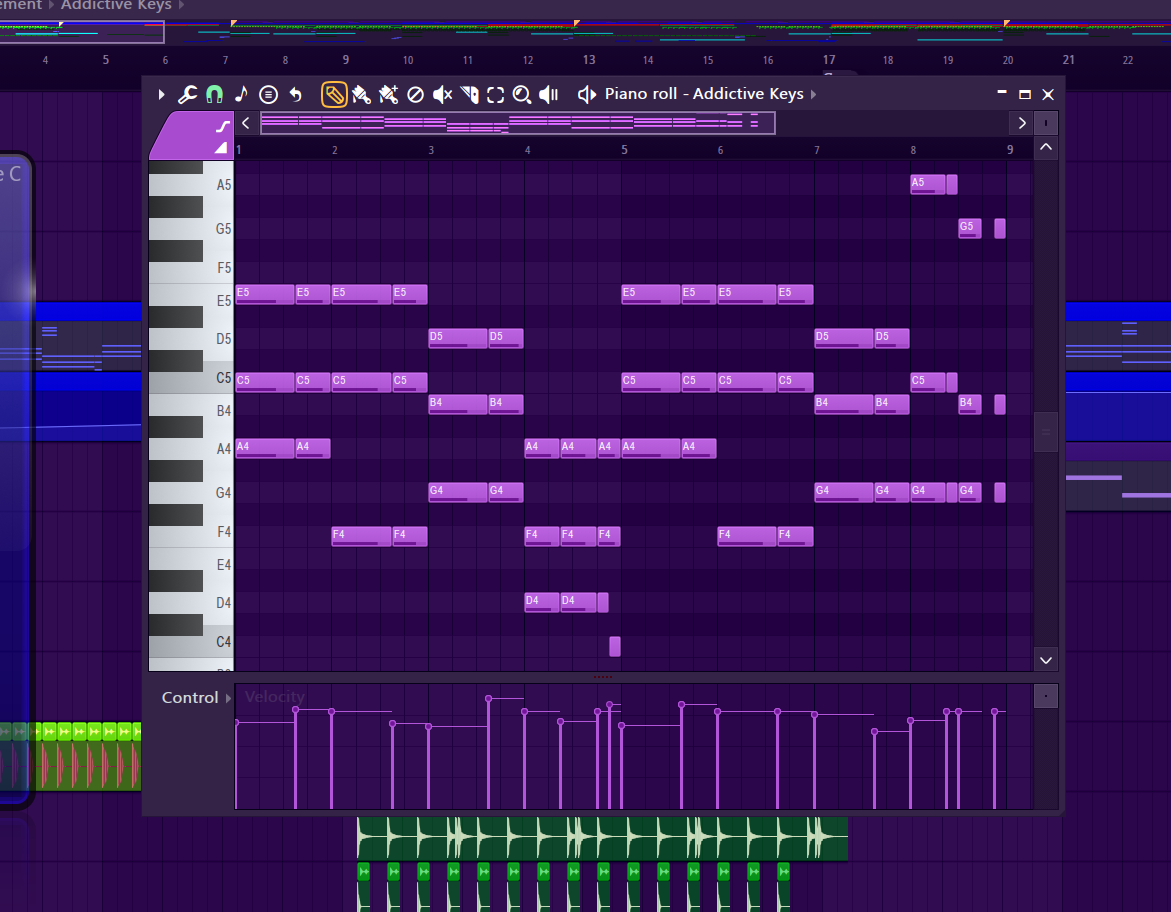Select the Paint brush tool
The height and width of the screenshot is (912, 1171).
coord(361,95)
